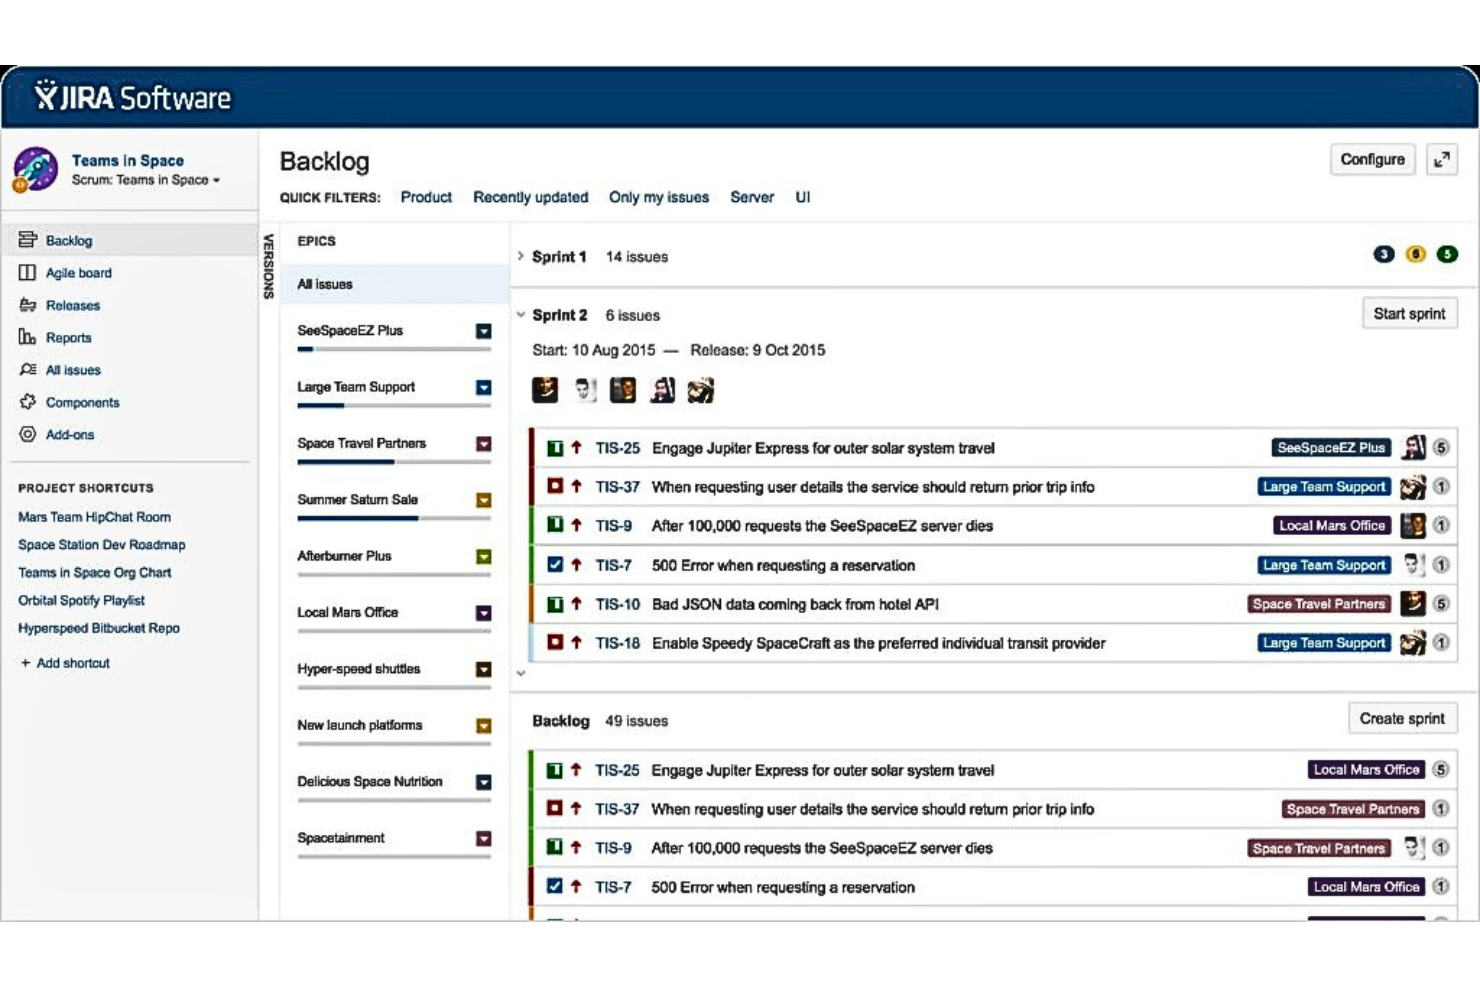Open the Space Station Dev Roadmap shortcut
The image size is (1480, 987).
click(102, 545)
